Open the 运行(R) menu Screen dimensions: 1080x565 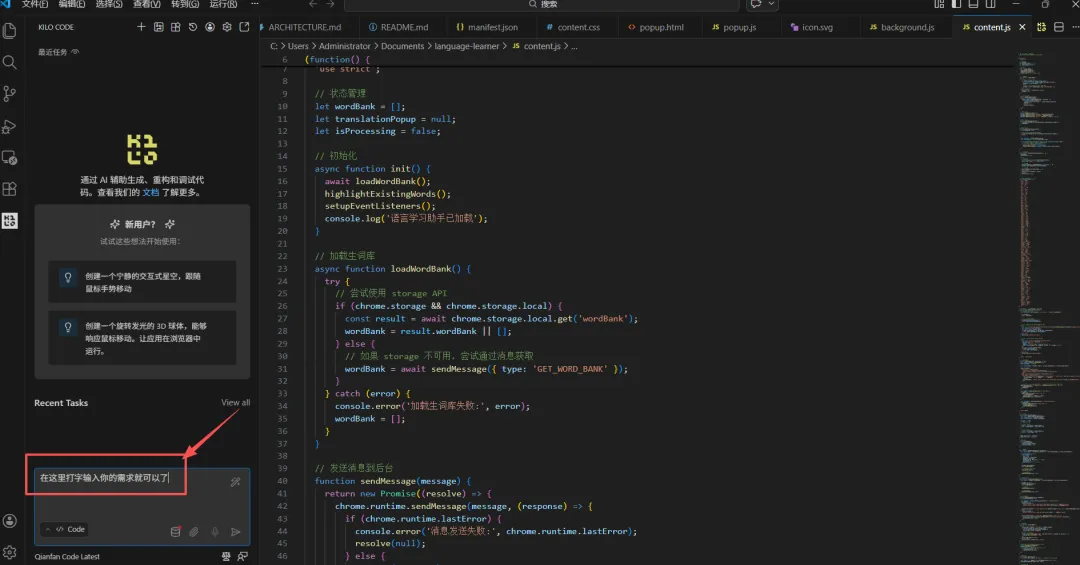[x=223, y=4]
